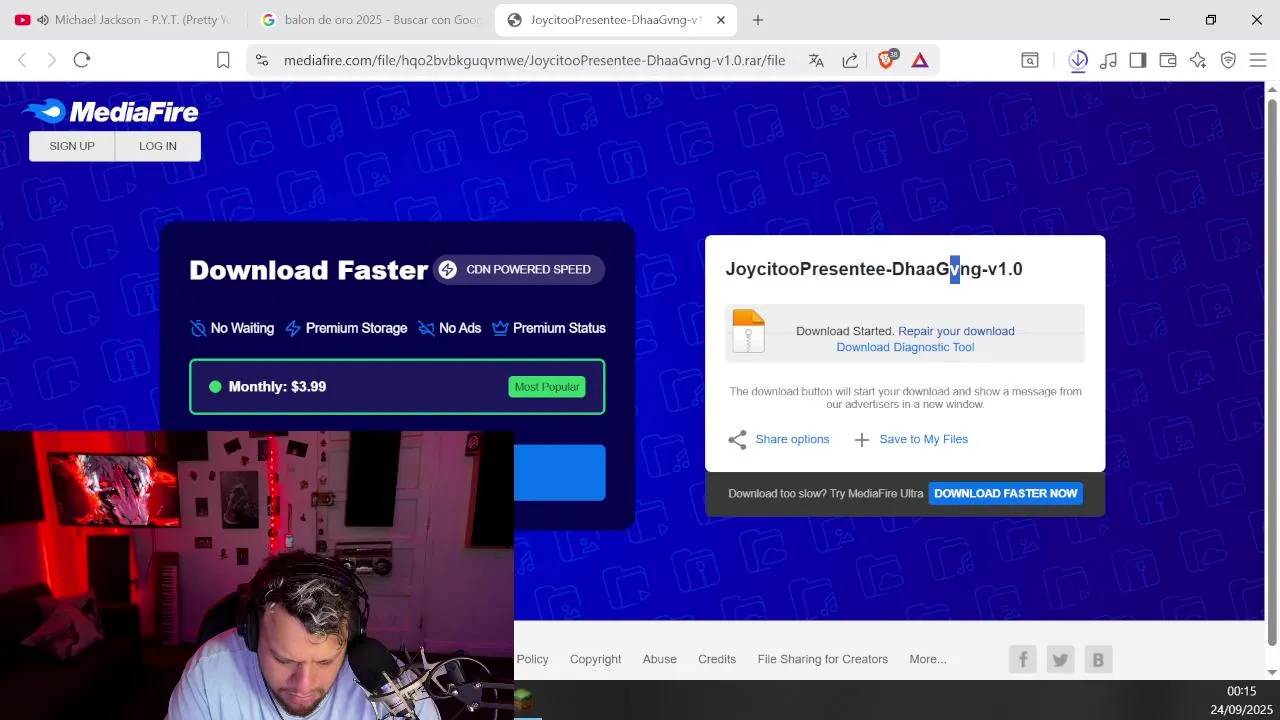Click the Share options link
The image size is (1280, 720).
tap(792, 439)
